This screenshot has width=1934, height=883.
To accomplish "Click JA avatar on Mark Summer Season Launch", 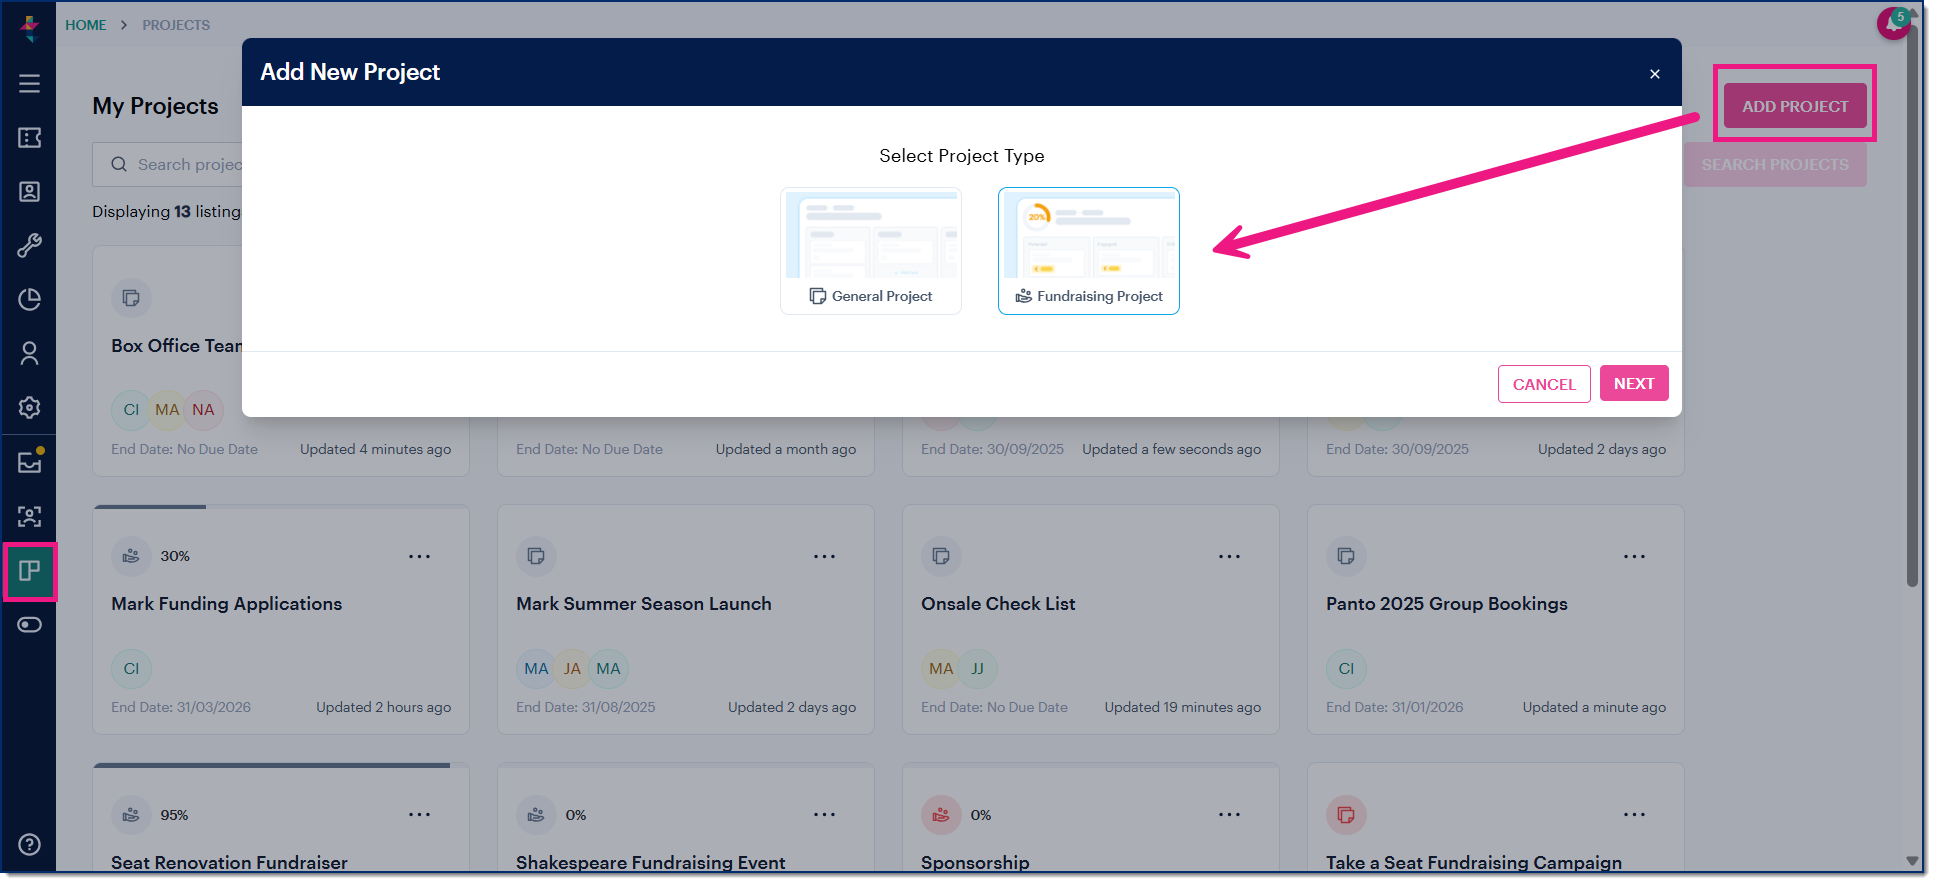I will coord(572,669).
